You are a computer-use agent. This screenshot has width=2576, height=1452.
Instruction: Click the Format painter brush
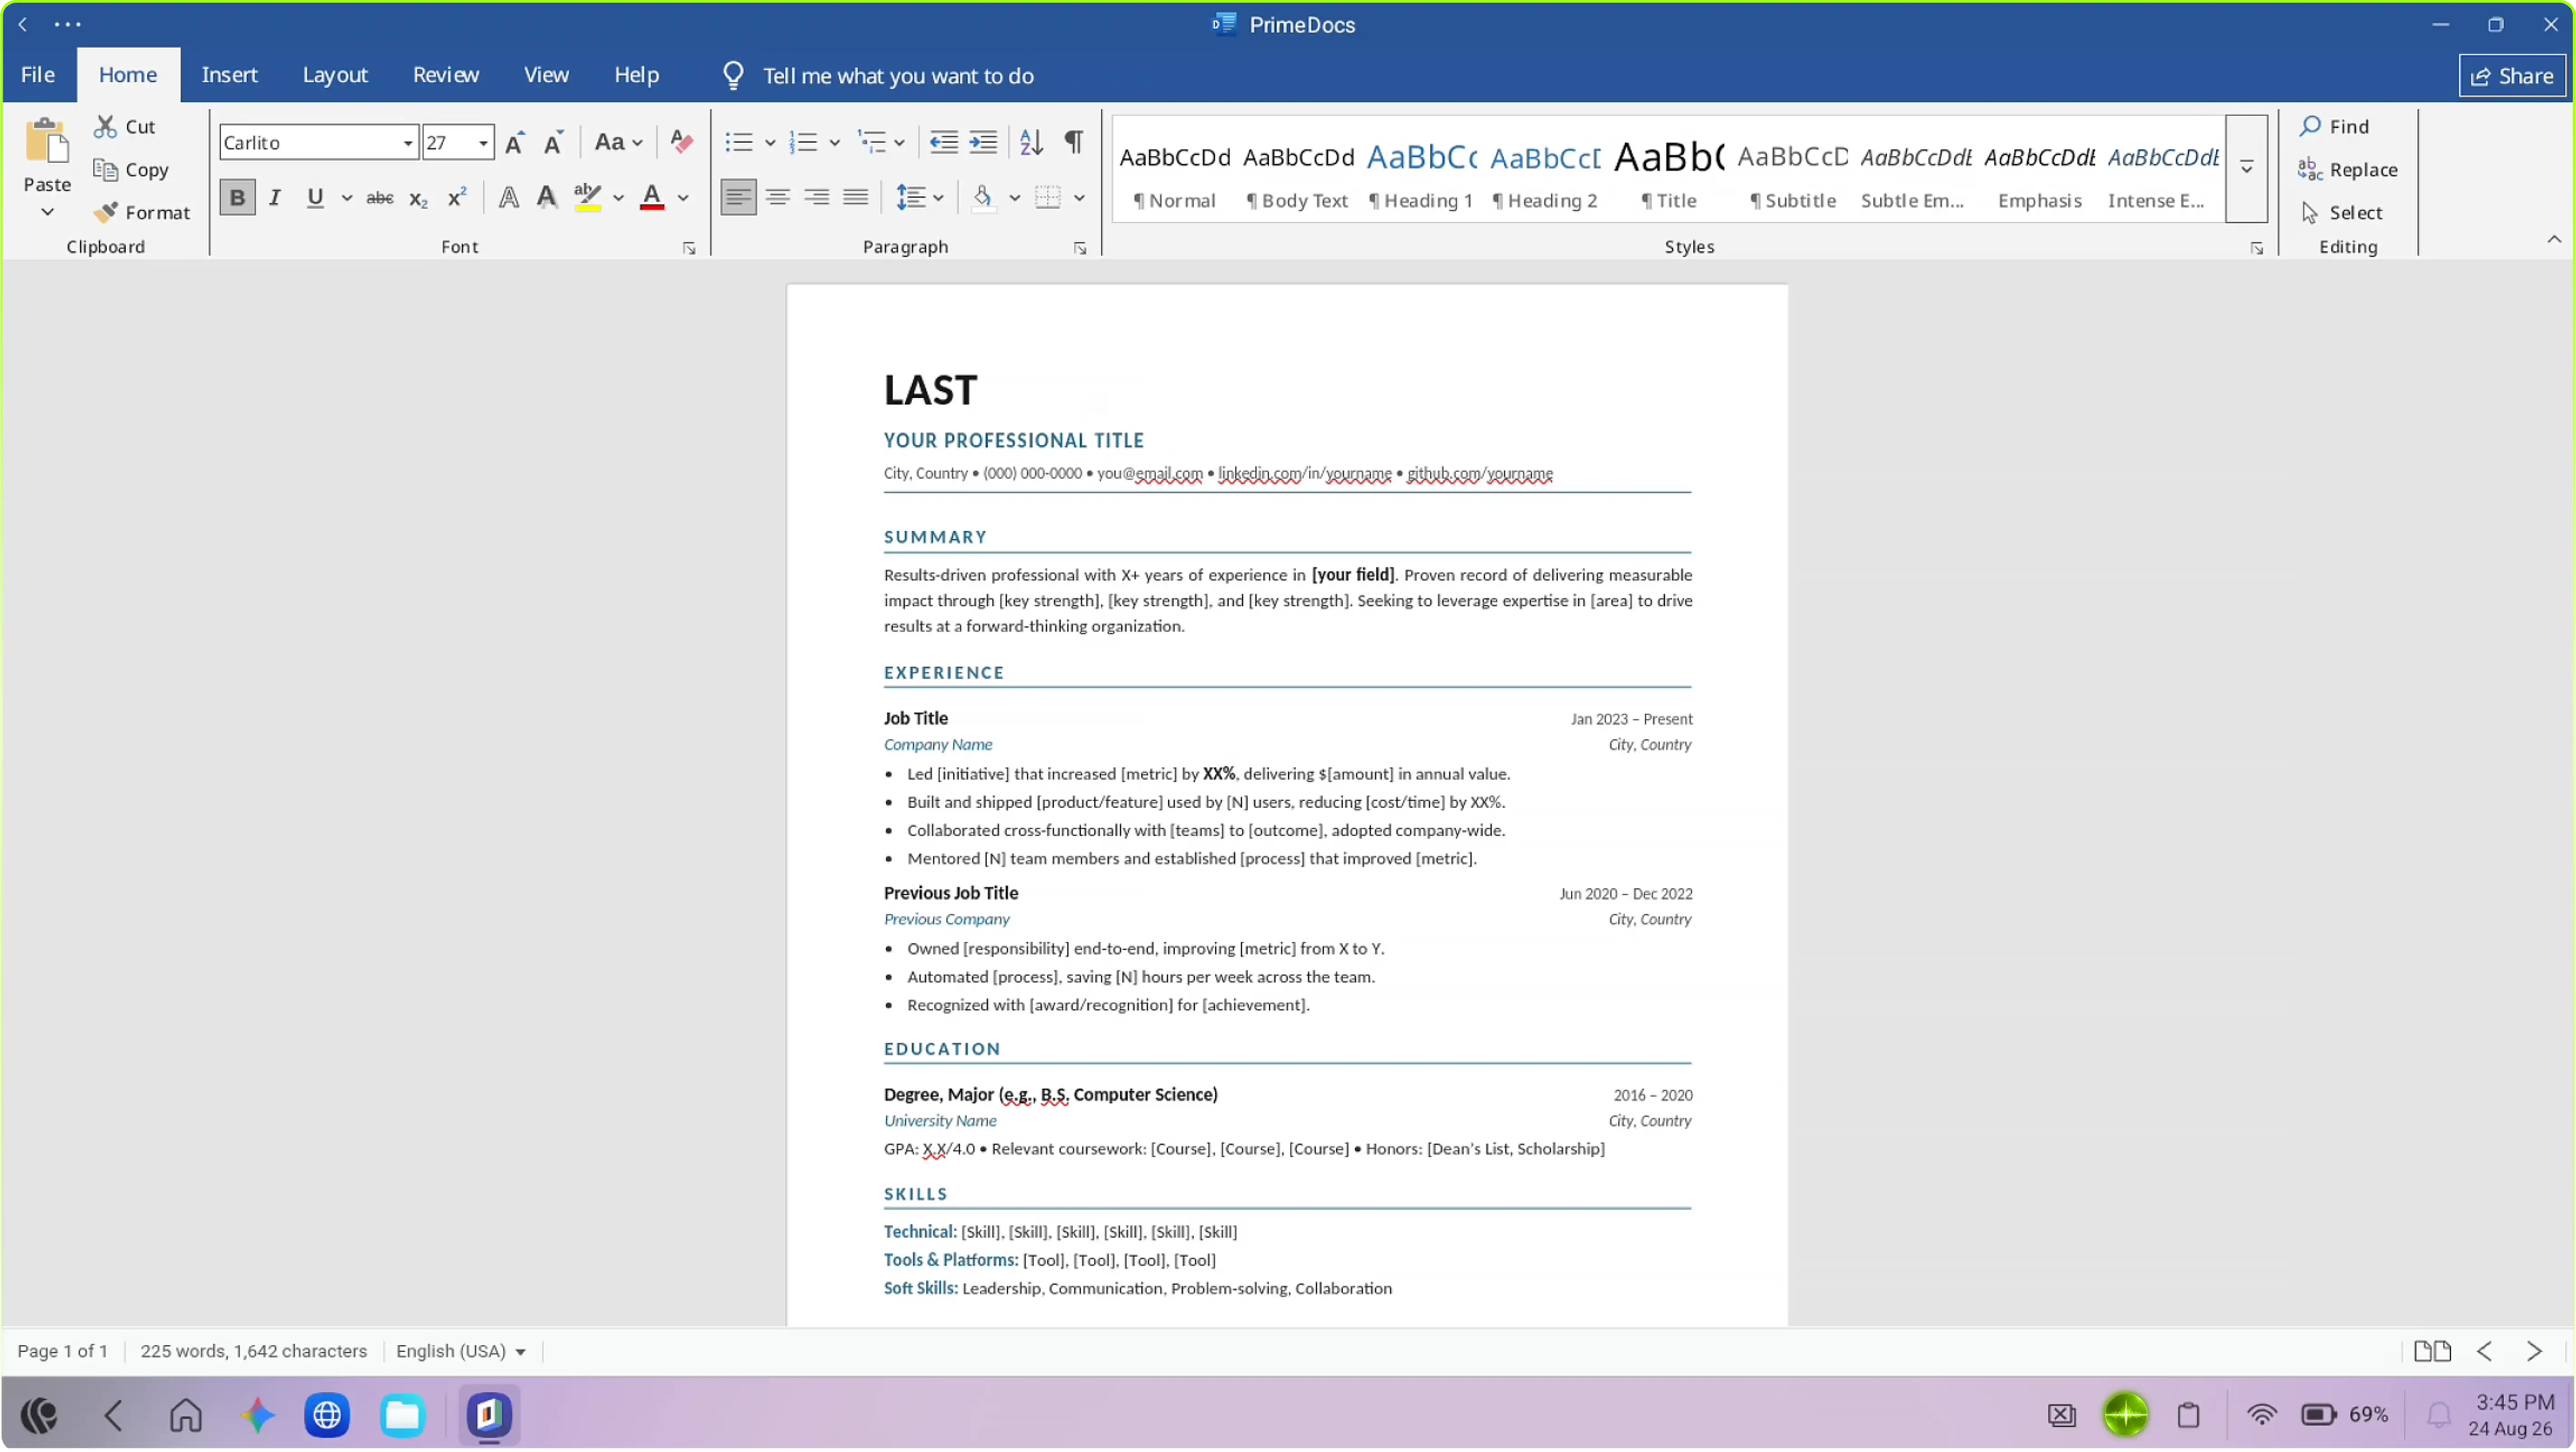click(105, 213)
